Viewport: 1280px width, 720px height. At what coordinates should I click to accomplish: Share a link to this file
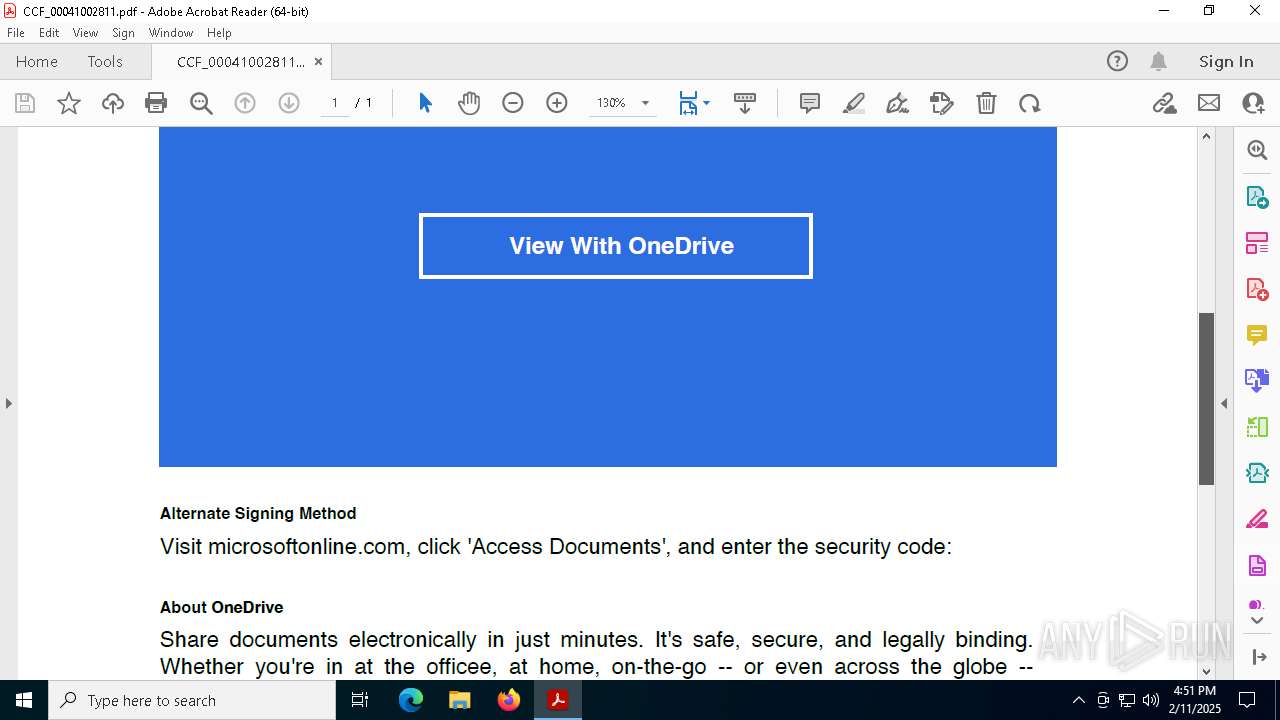coord(1164,103)
